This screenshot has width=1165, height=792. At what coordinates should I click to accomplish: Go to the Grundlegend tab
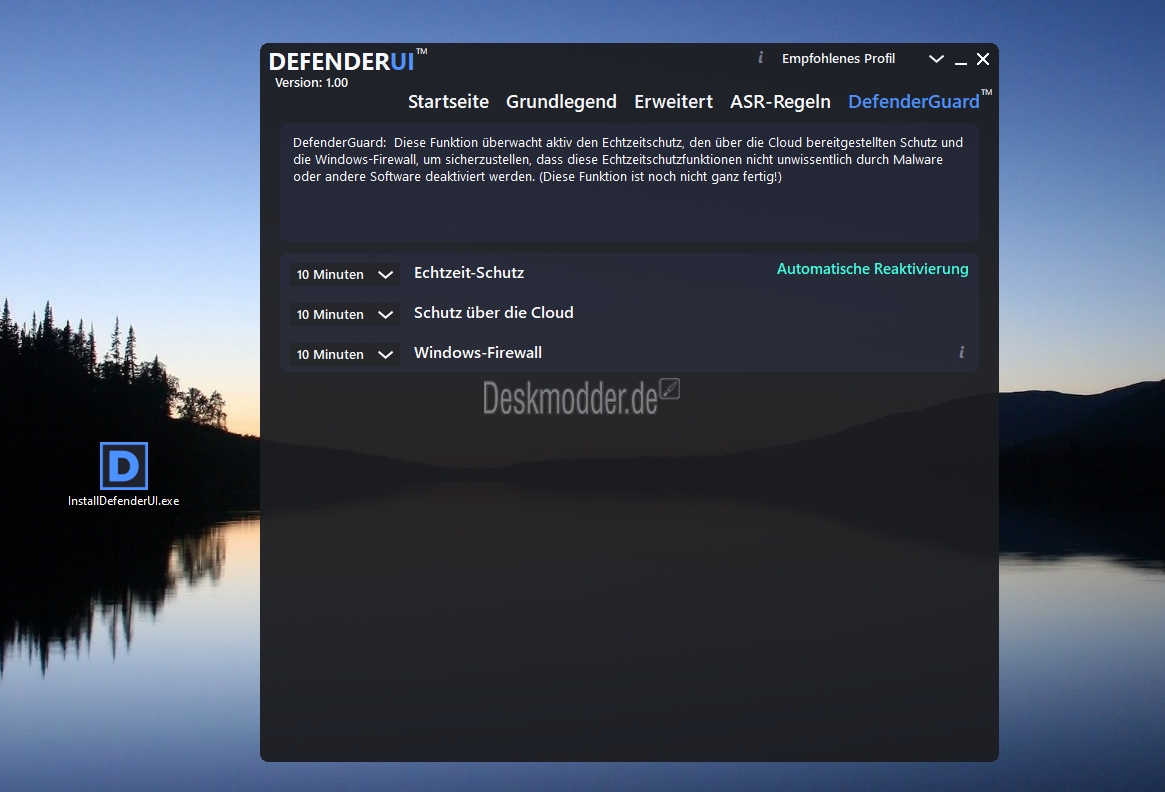pyautogui.click(x=561, y=102)
